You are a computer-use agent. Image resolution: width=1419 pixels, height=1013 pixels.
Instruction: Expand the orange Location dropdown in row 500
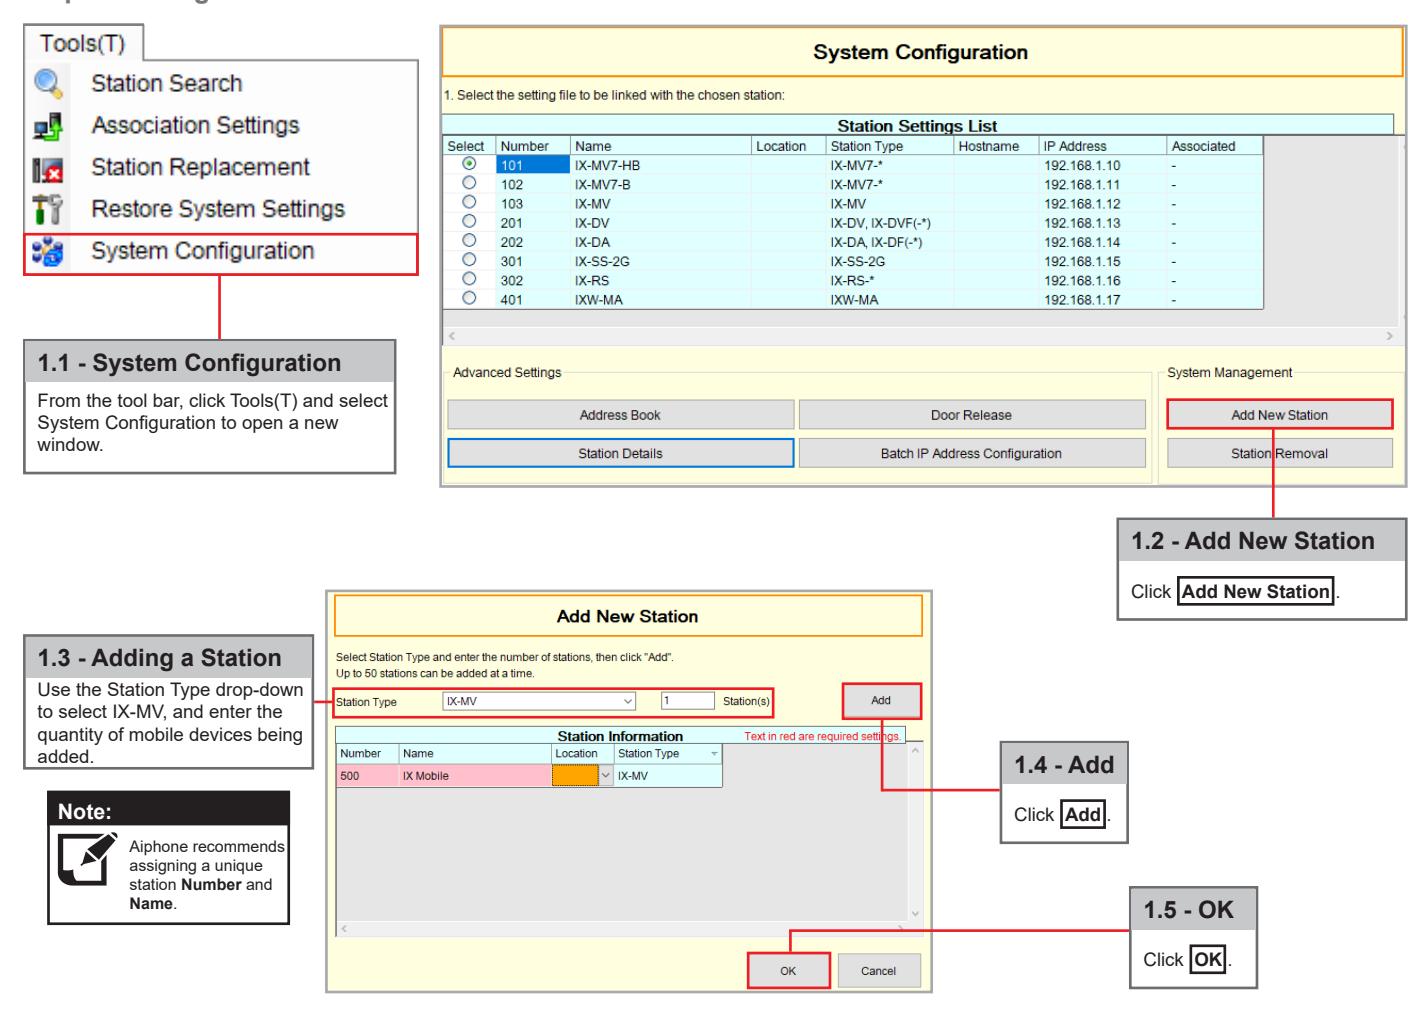point(605,775)
